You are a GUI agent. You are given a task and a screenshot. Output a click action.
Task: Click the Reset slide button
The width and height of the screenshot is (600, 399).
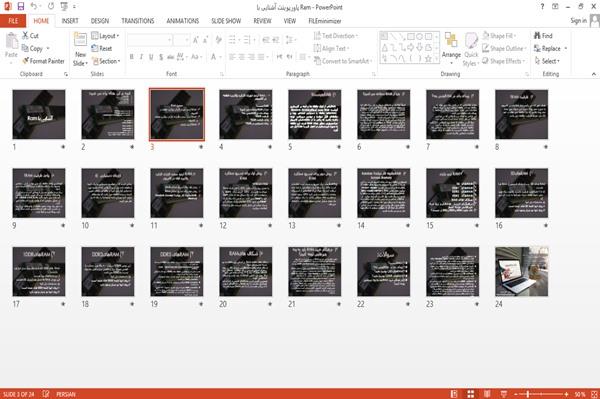coord(102,48)
